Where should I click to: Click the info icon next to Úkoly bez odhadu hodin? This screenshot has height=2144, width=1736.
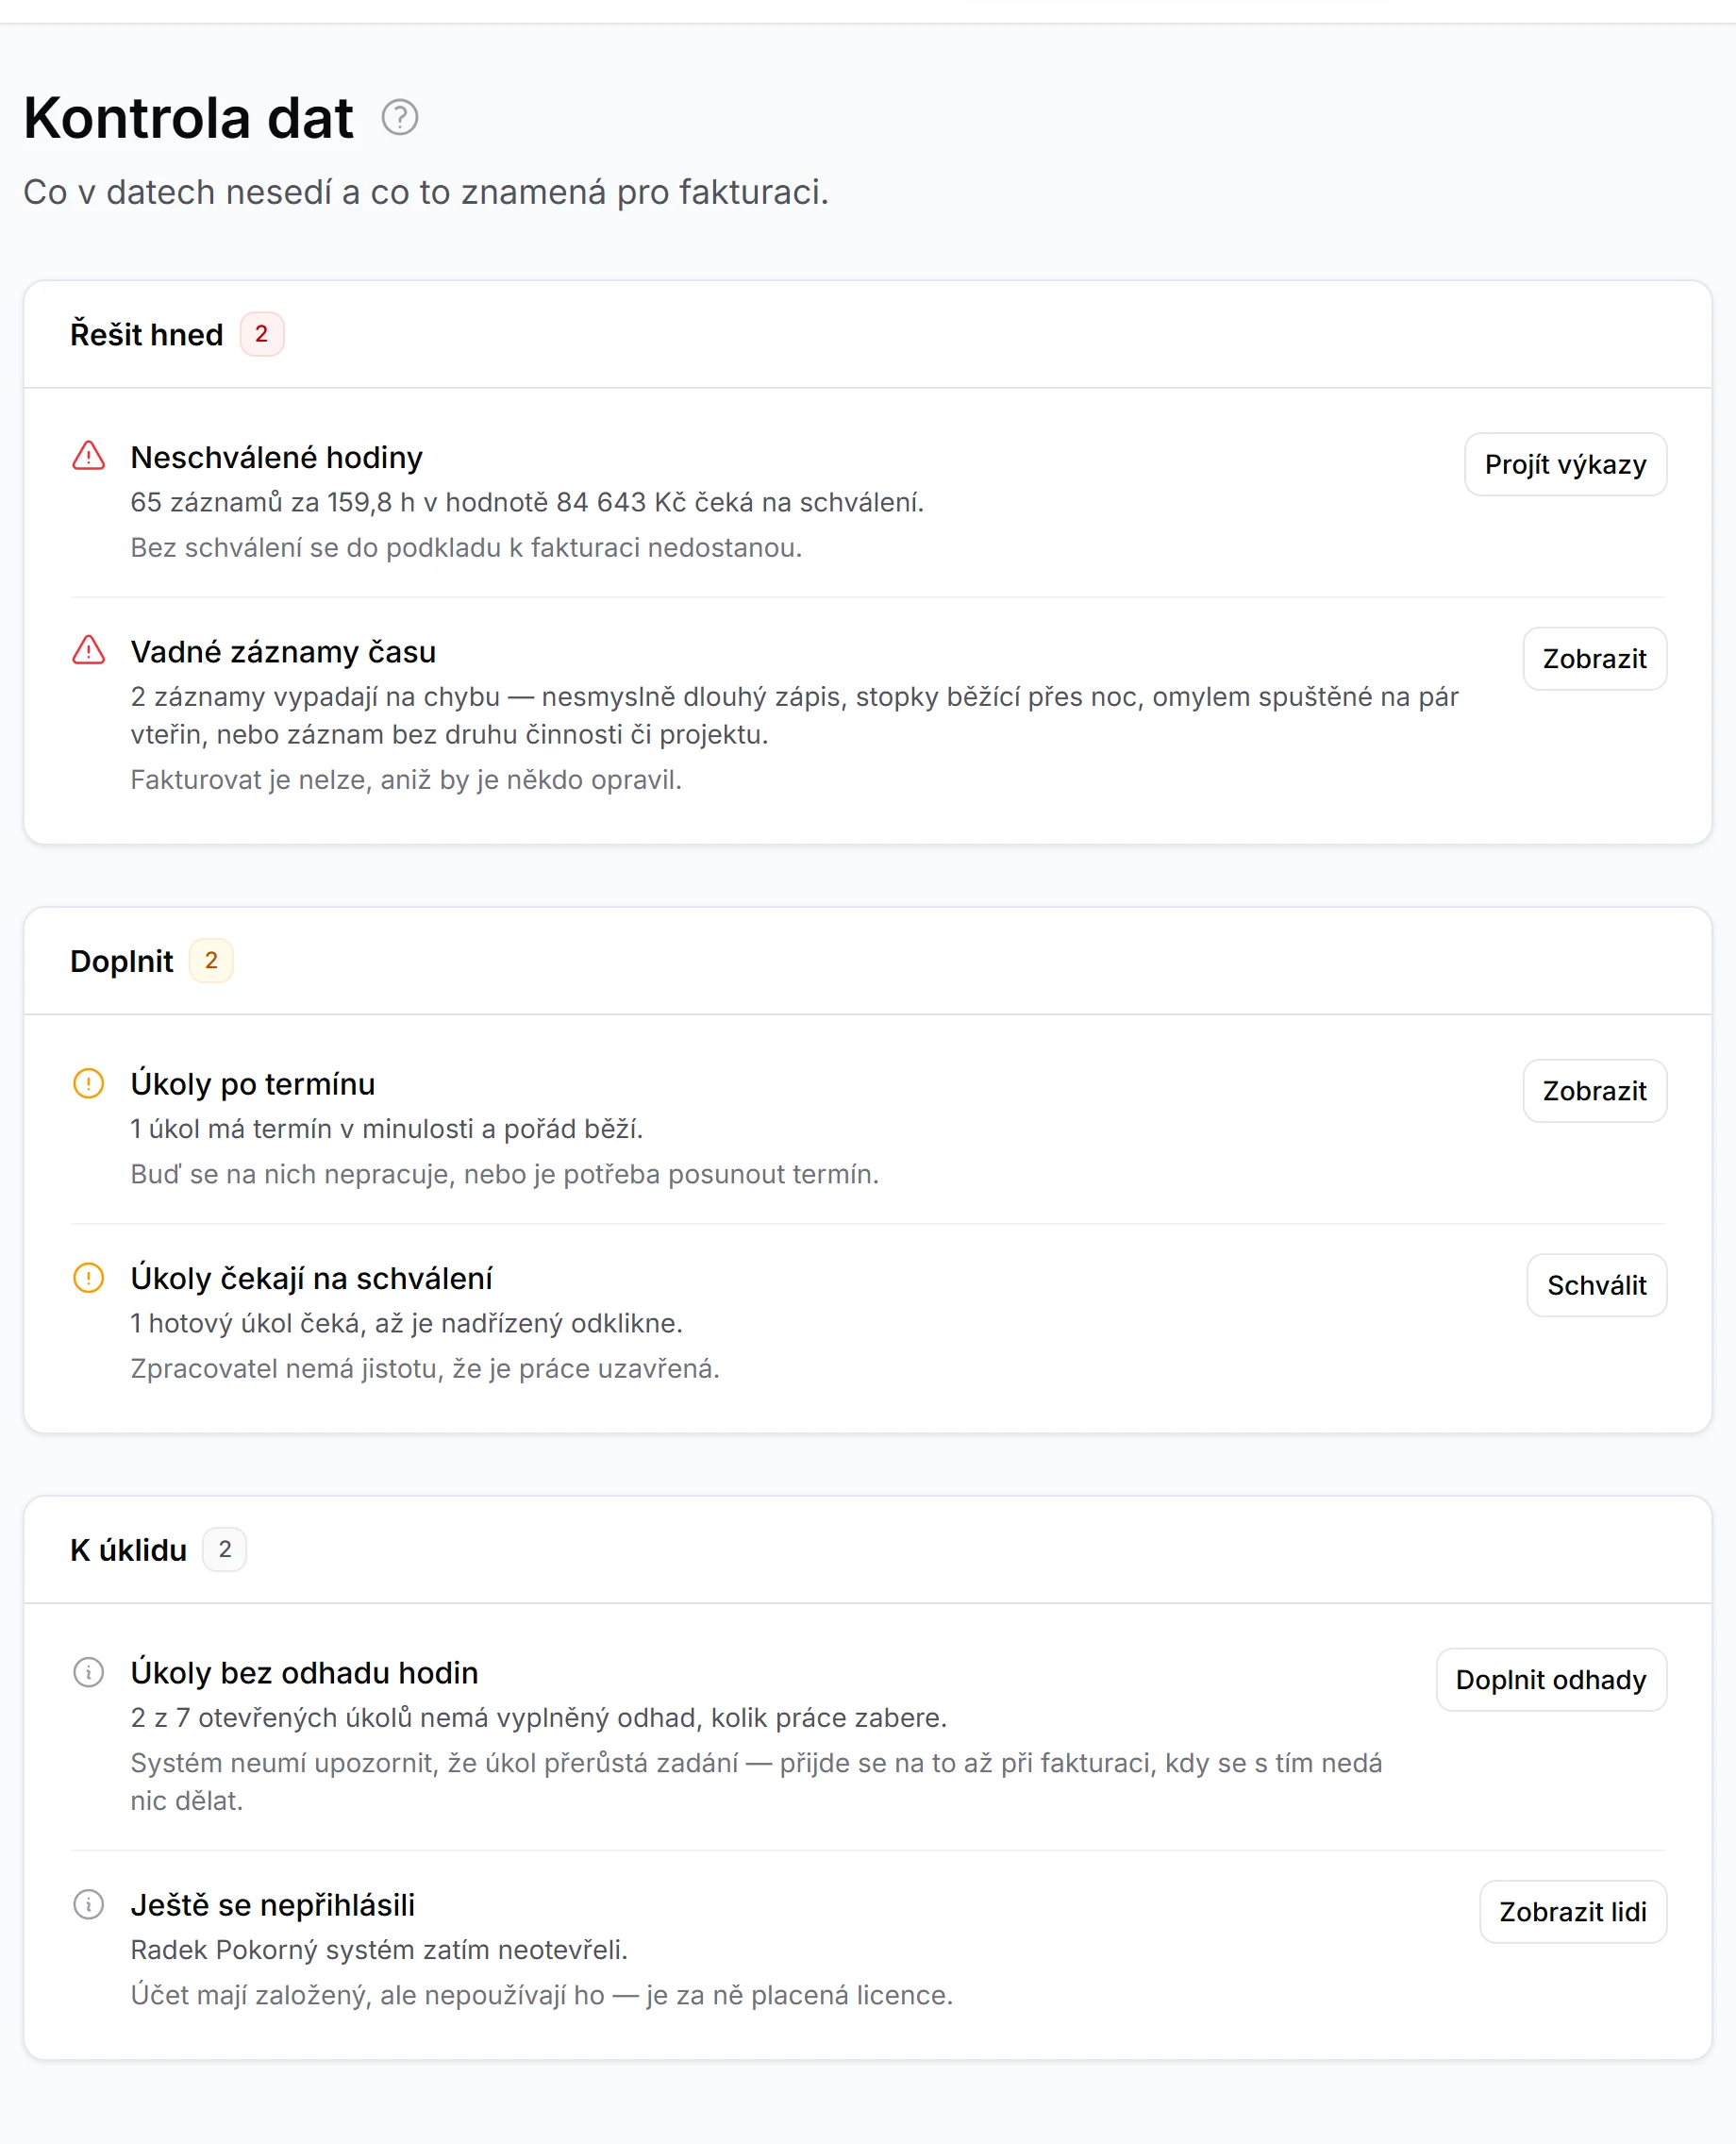tap(89, 1672)
